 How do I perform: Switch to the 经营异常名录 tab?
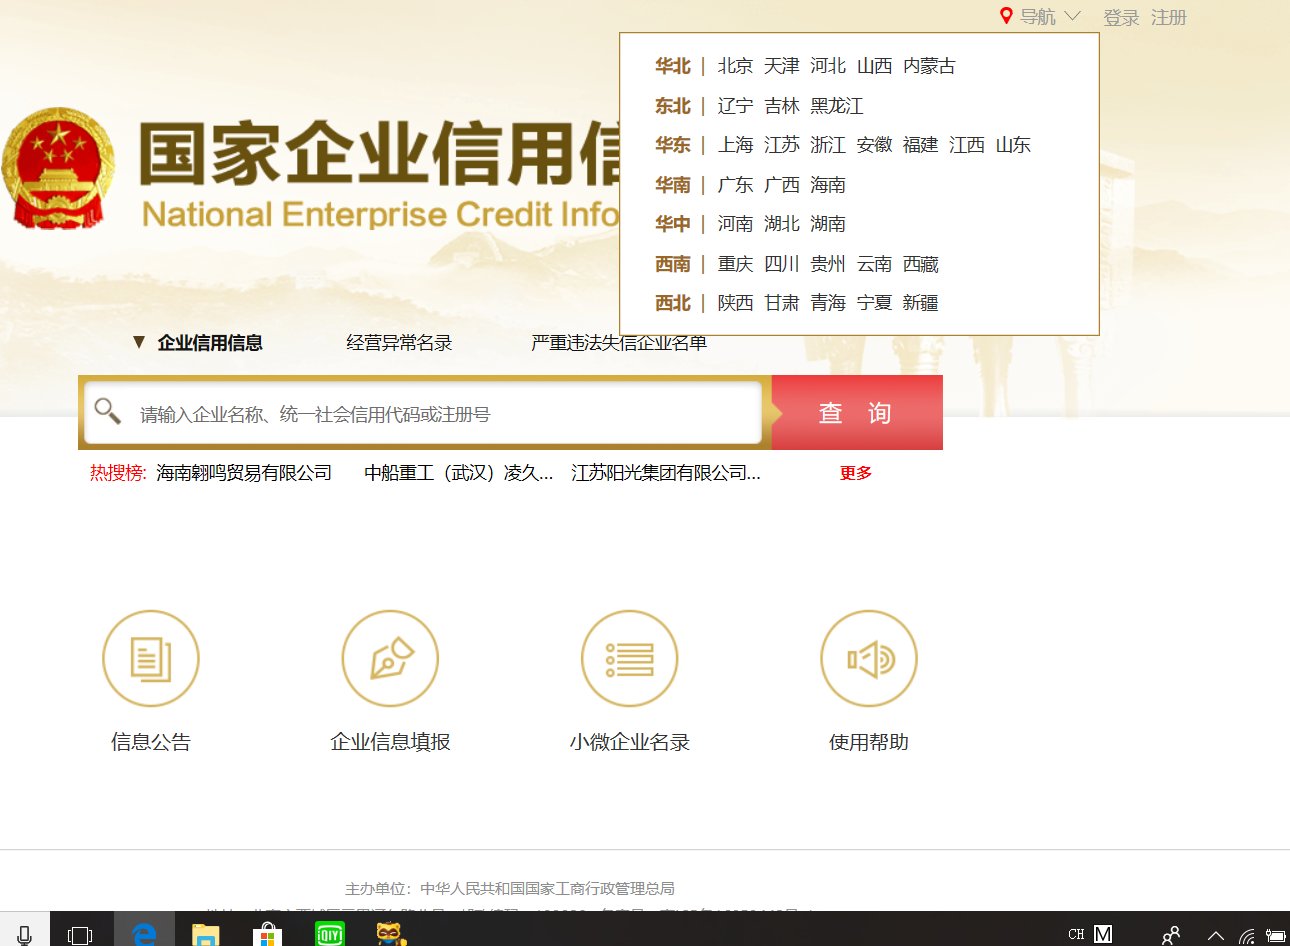point(398,342)
